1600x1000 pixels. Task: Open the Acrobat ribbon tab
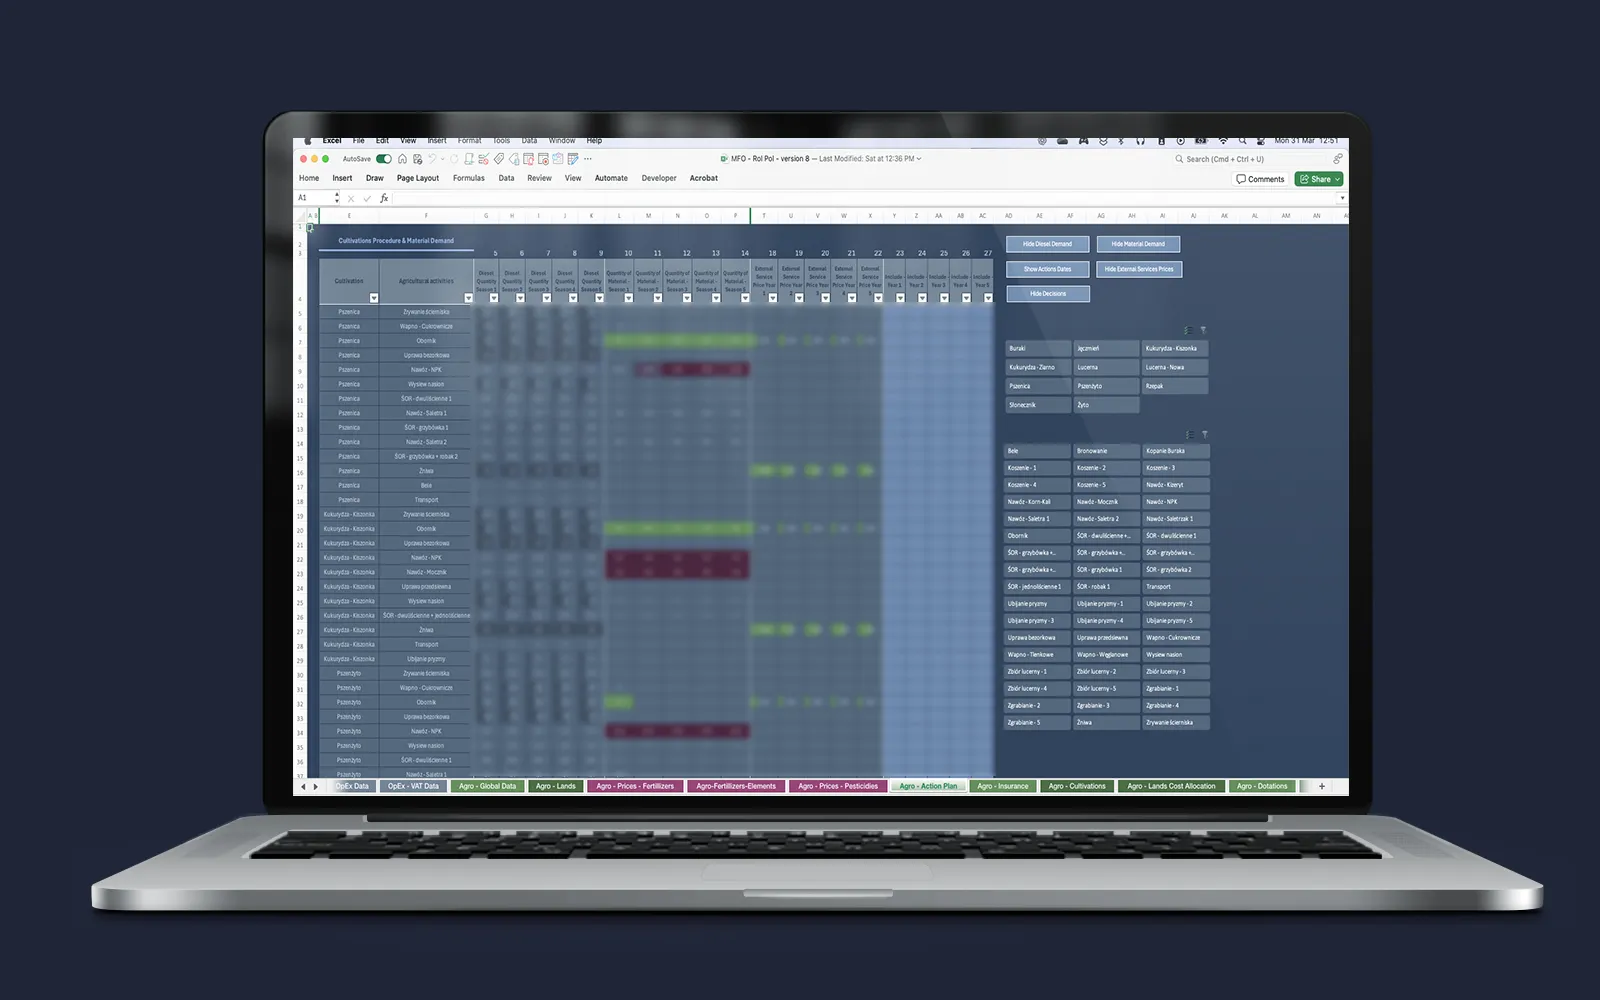tap(704, 178)
